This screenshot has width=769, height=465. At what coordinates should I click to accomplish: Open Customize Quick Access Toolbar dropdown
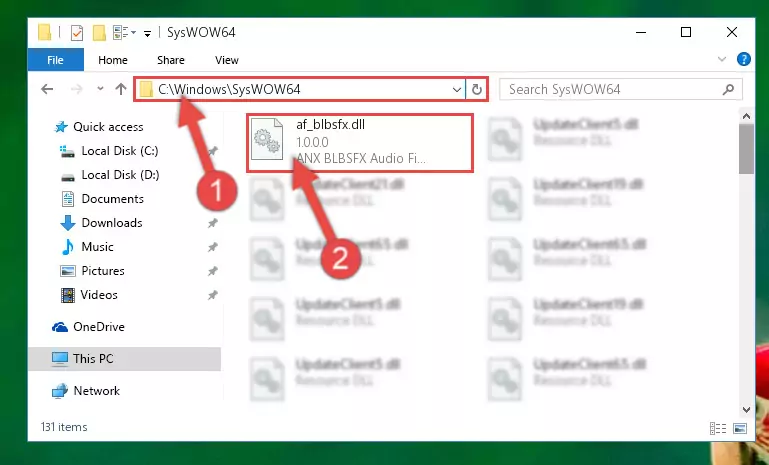147,33
